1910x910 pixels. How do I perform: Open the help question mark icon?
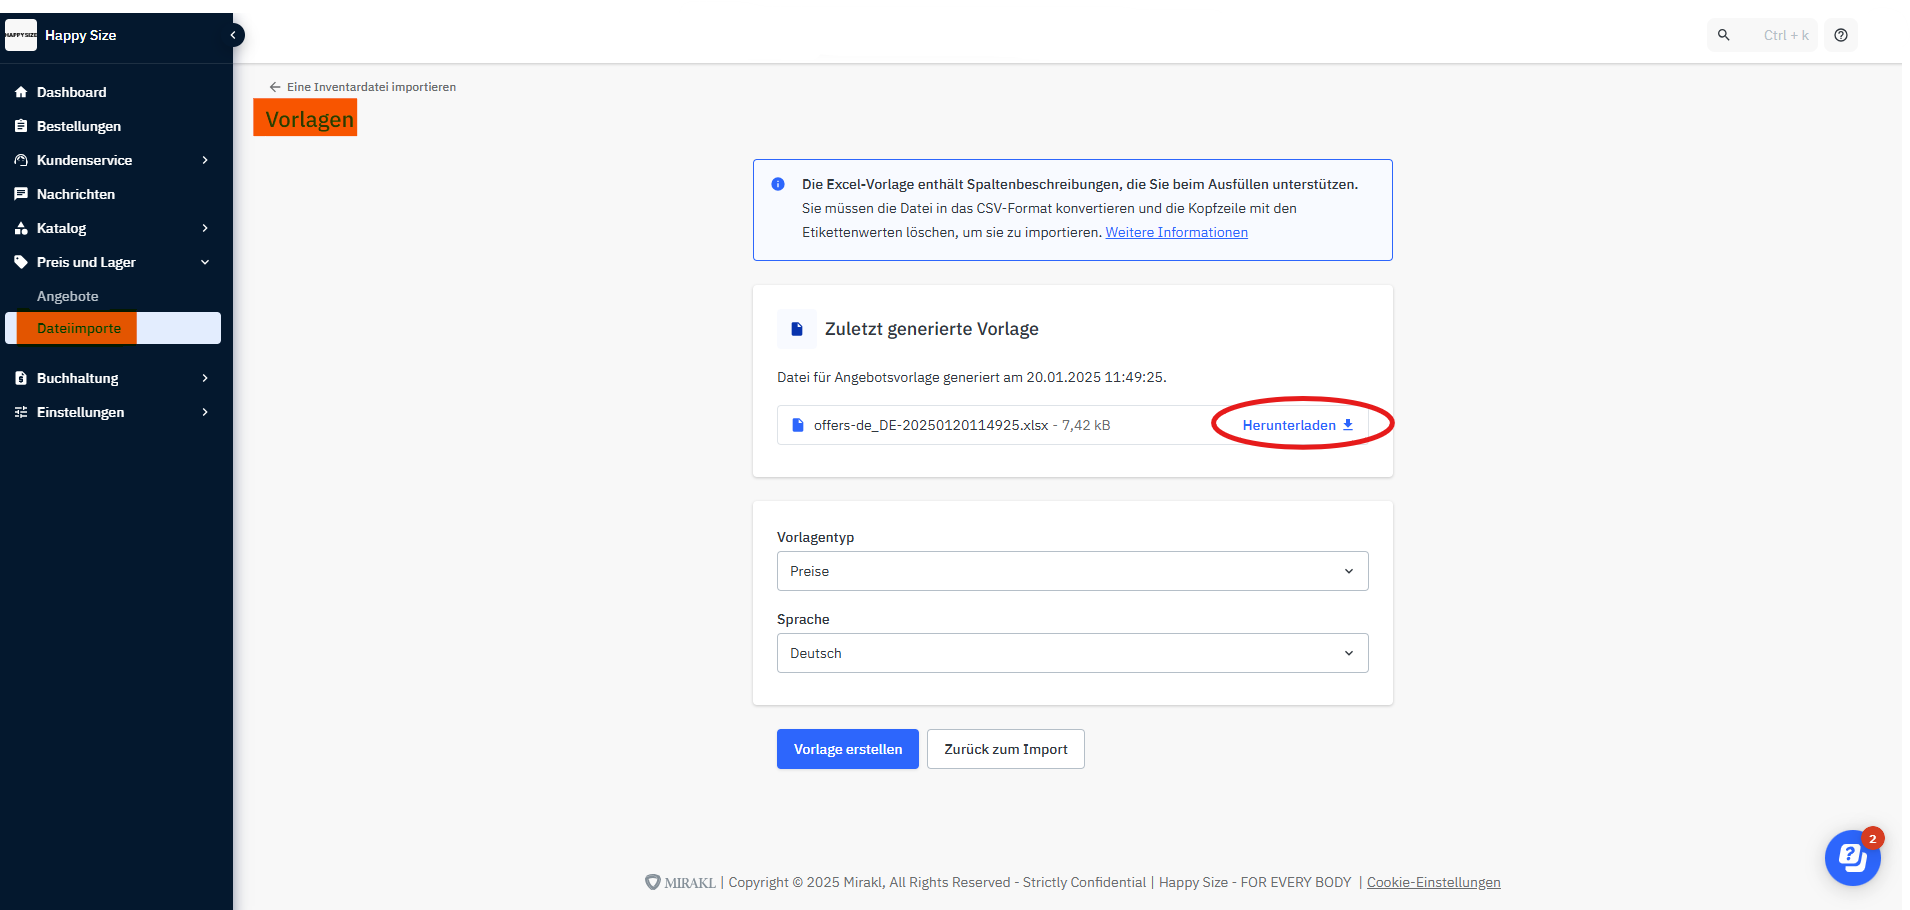(1841, 35)
